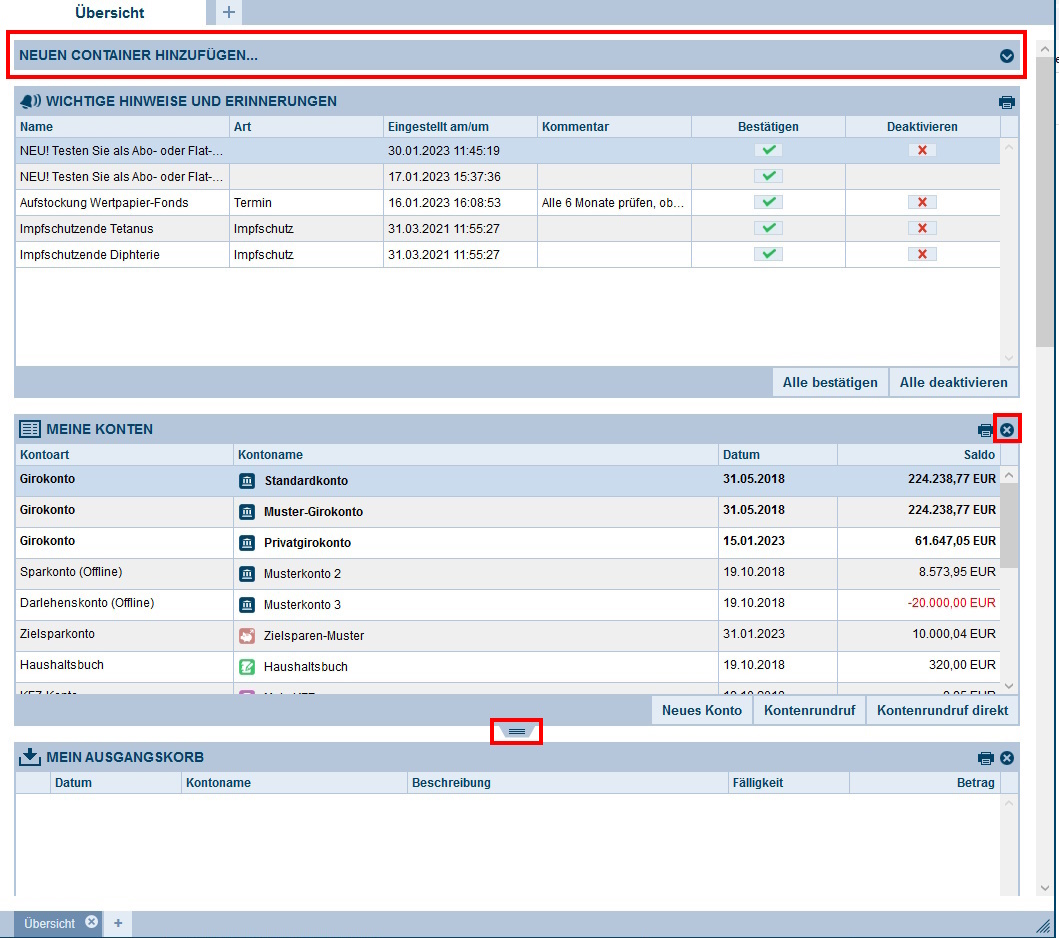Sort reminders by the Name column header
The image size is (1059, 938).
point(122,127)
